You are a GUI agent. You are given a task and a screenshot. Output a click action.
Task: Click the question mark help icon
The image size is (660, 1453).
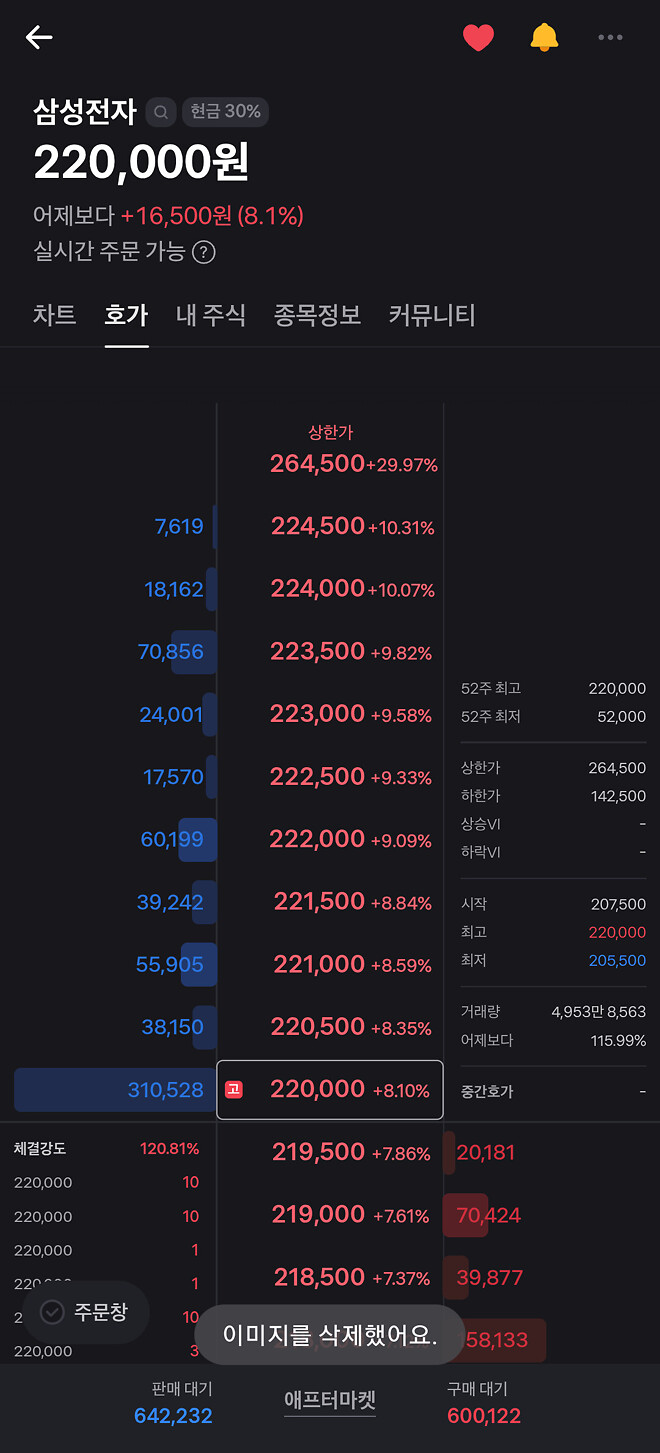(x=204, y=252)
